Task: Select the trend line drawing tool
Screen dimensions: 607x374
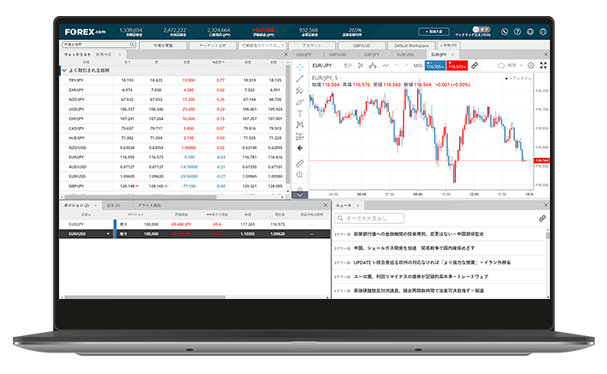Action: pos(300,79)
